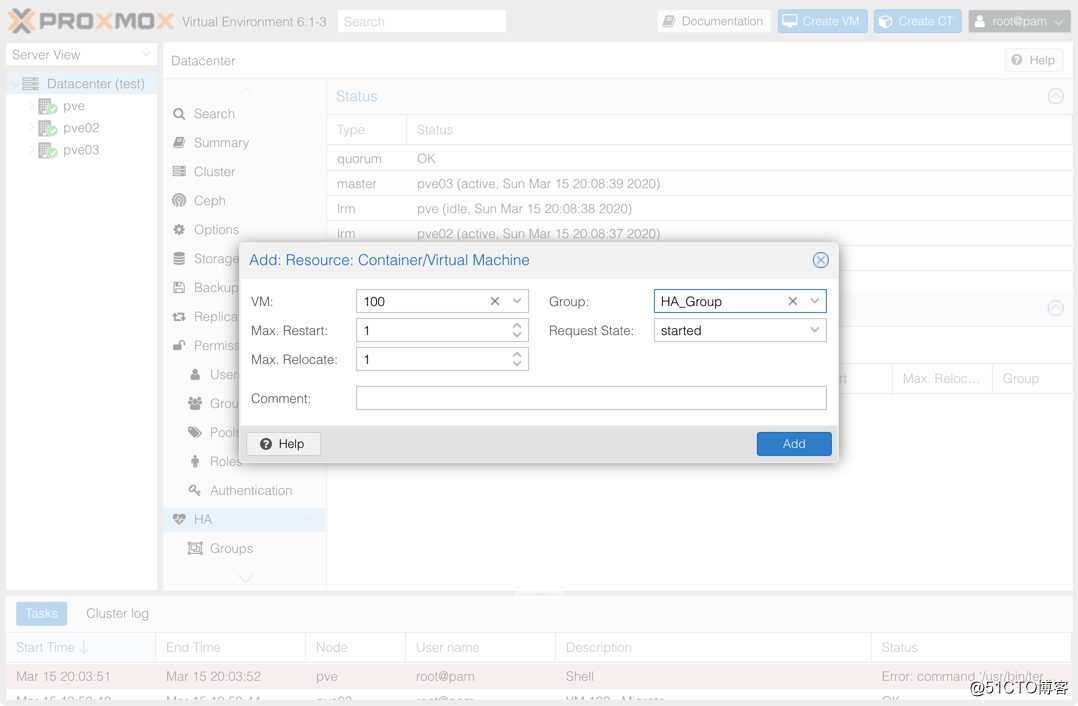The height and width of the screenshot is (706, 1078).
Task: Click the Storage database icon
Action: [179, 258]
